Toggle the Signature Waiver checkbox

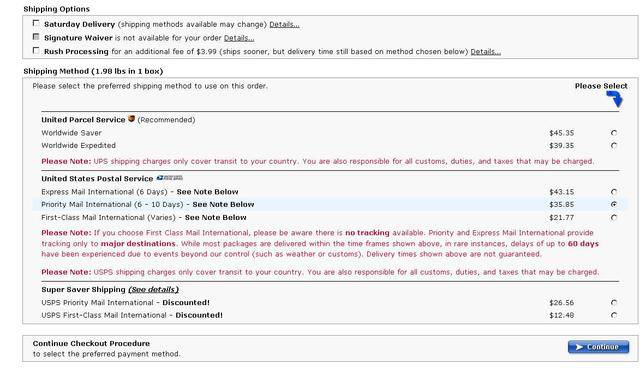(36, 37)
